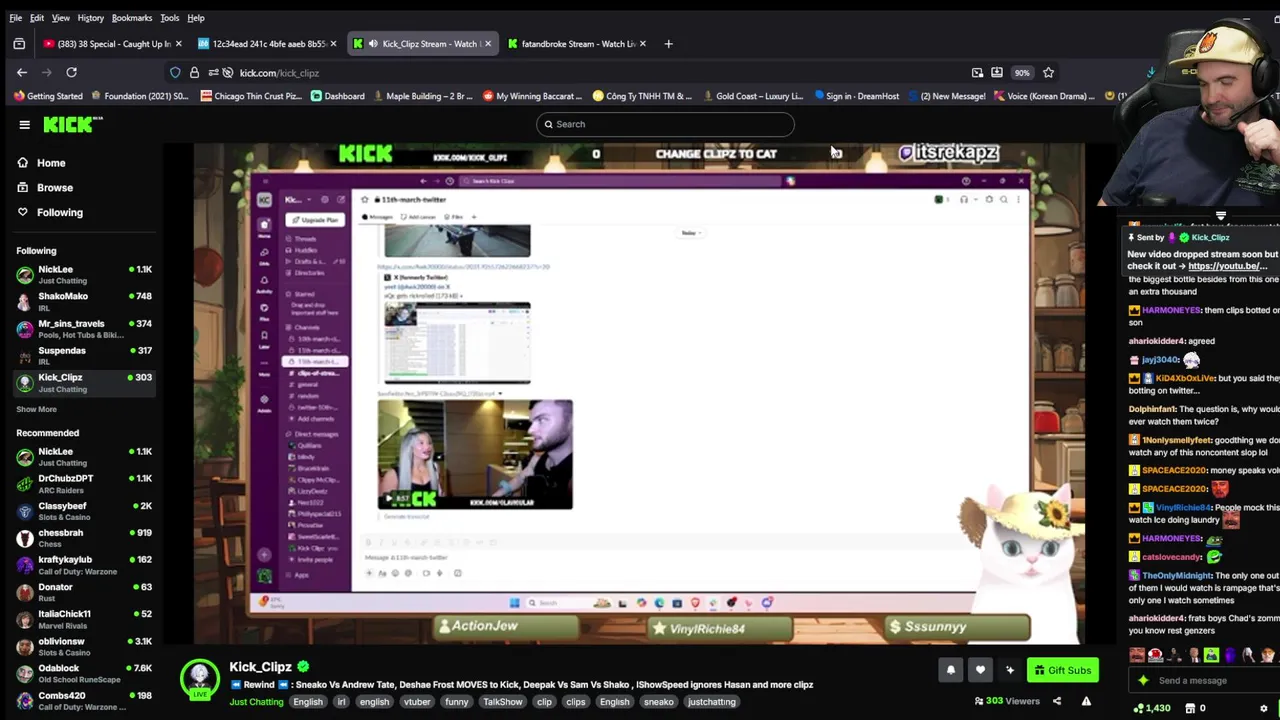This screenshot has height=720, width=1280.
Task: Click the TalkShow tag
Action: pyautogui.click(x=503, y=702)
